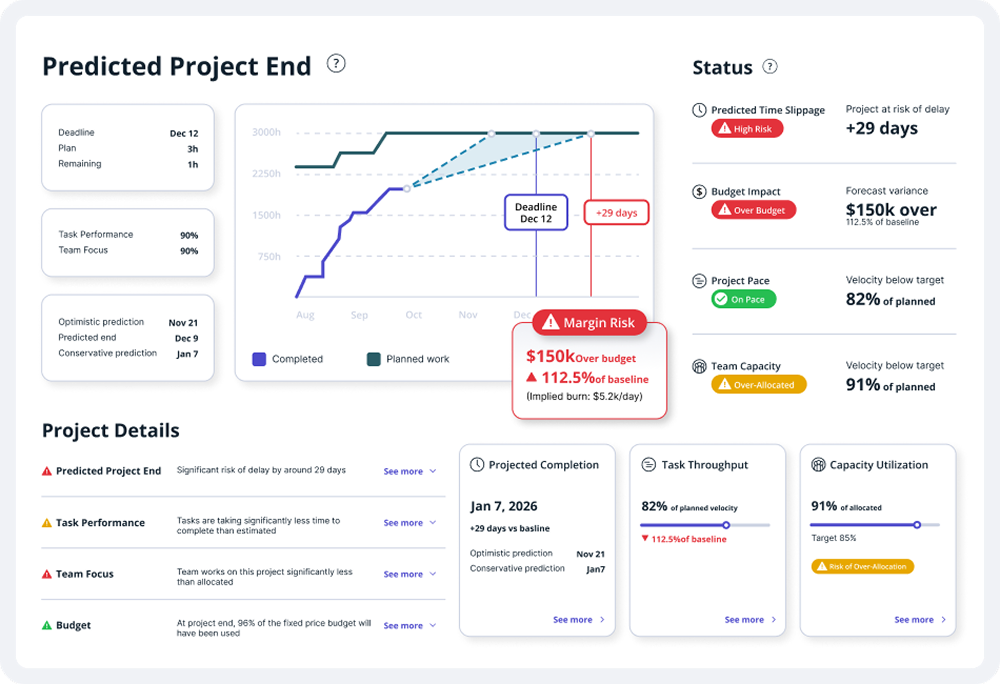Viewport: 1000px width, 684px height.
Task: Open help icon beside Predicted Project End
Action: (x=336, y=64)
